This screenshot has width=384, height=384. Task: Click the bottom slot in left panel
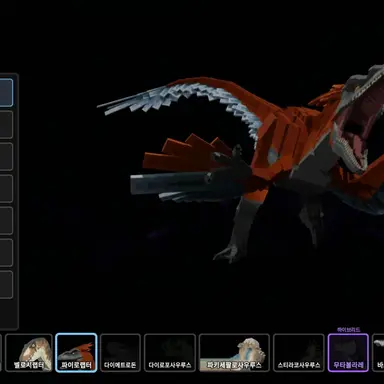coord(6,284)
